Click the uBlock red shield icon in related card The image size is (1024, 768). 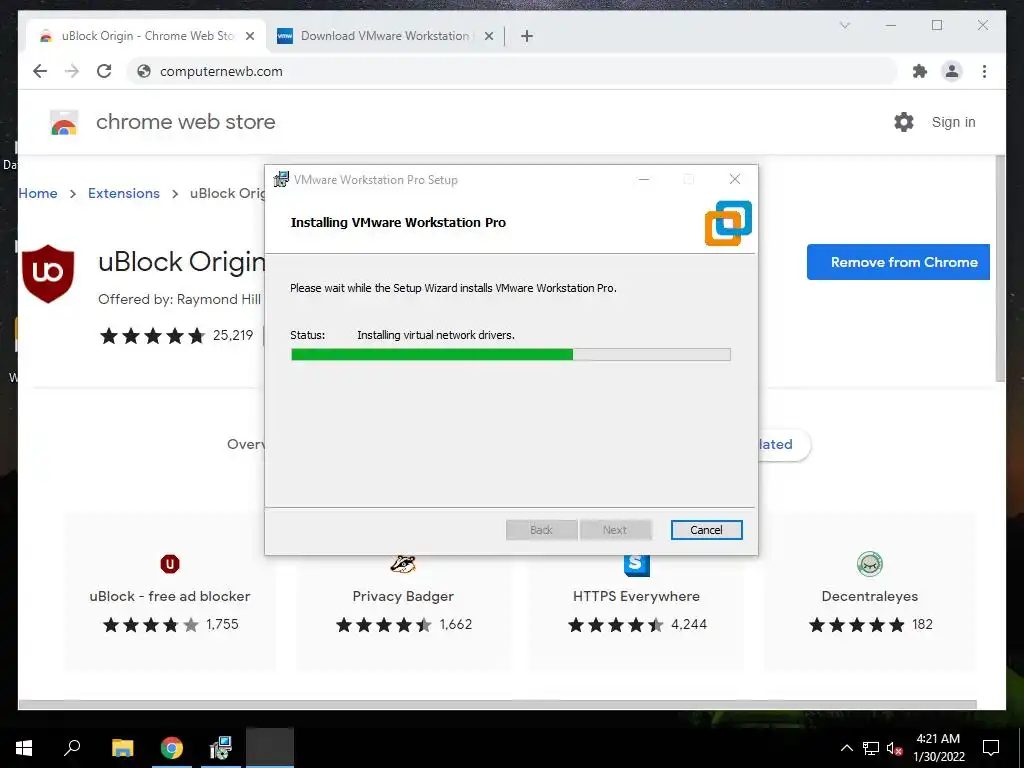pyautogui.click(x=170, y=564)
